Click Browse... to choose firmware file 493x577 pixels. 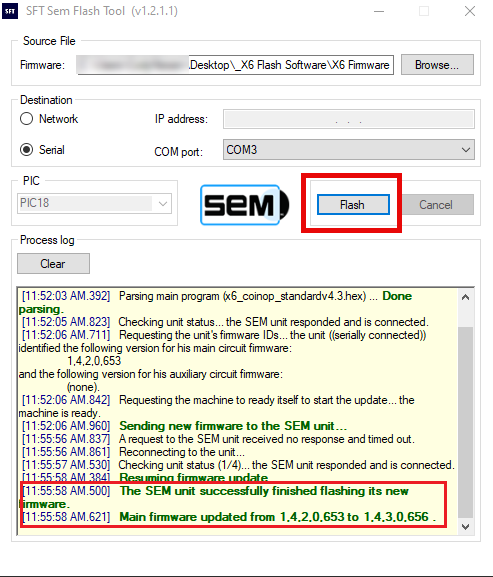437,65
